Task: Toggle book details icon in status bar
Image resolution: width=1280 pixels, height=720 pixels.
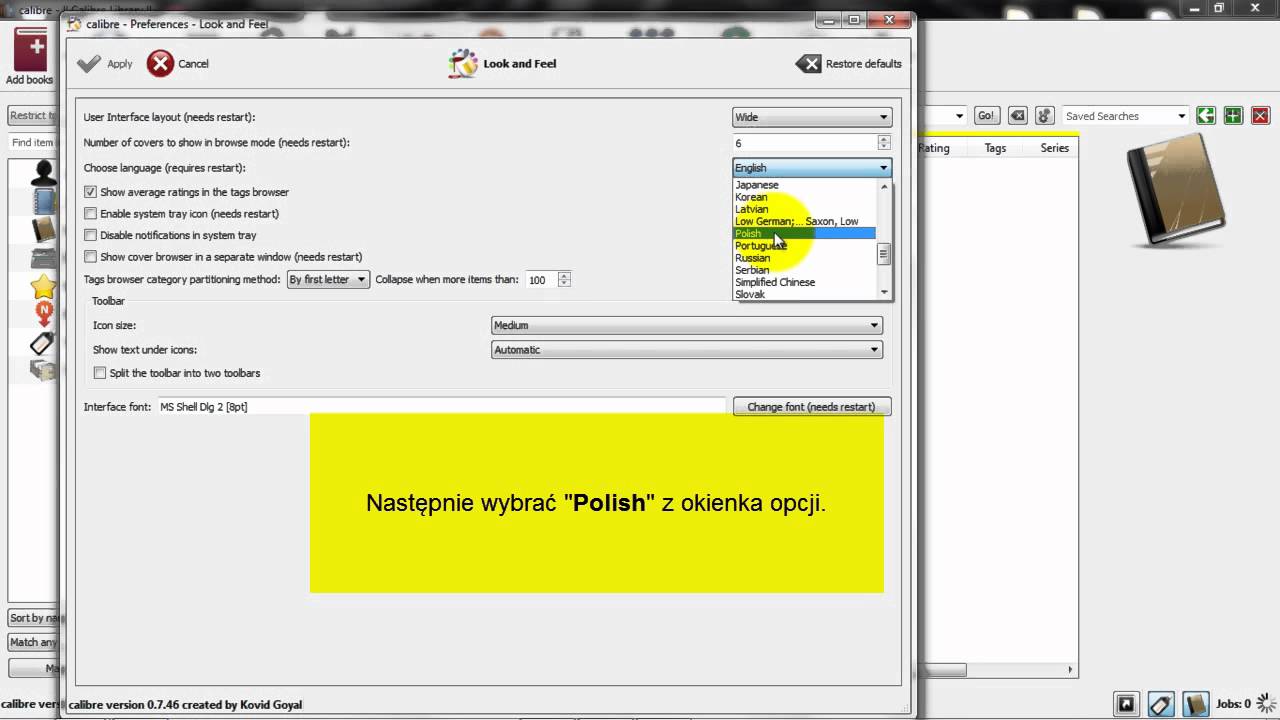Action: coord(1195,704)
